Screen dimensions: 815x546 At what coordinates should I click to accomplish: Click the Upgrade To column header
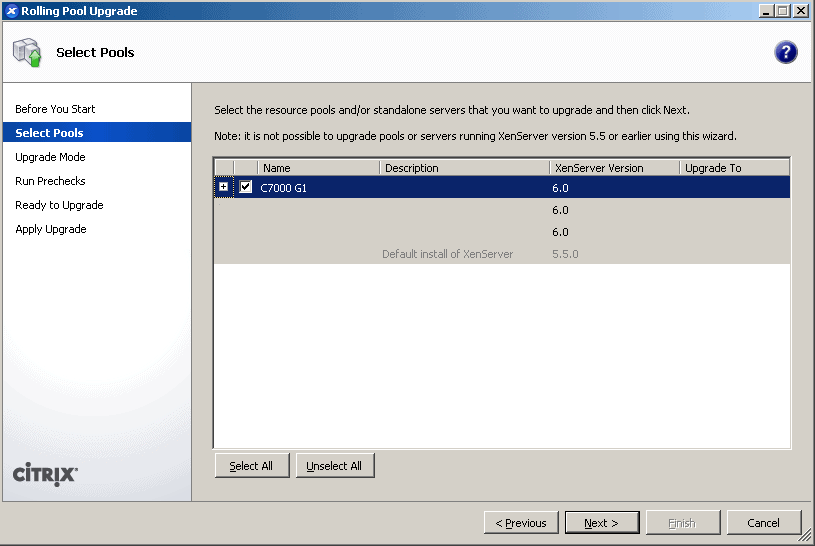point(733,168)
